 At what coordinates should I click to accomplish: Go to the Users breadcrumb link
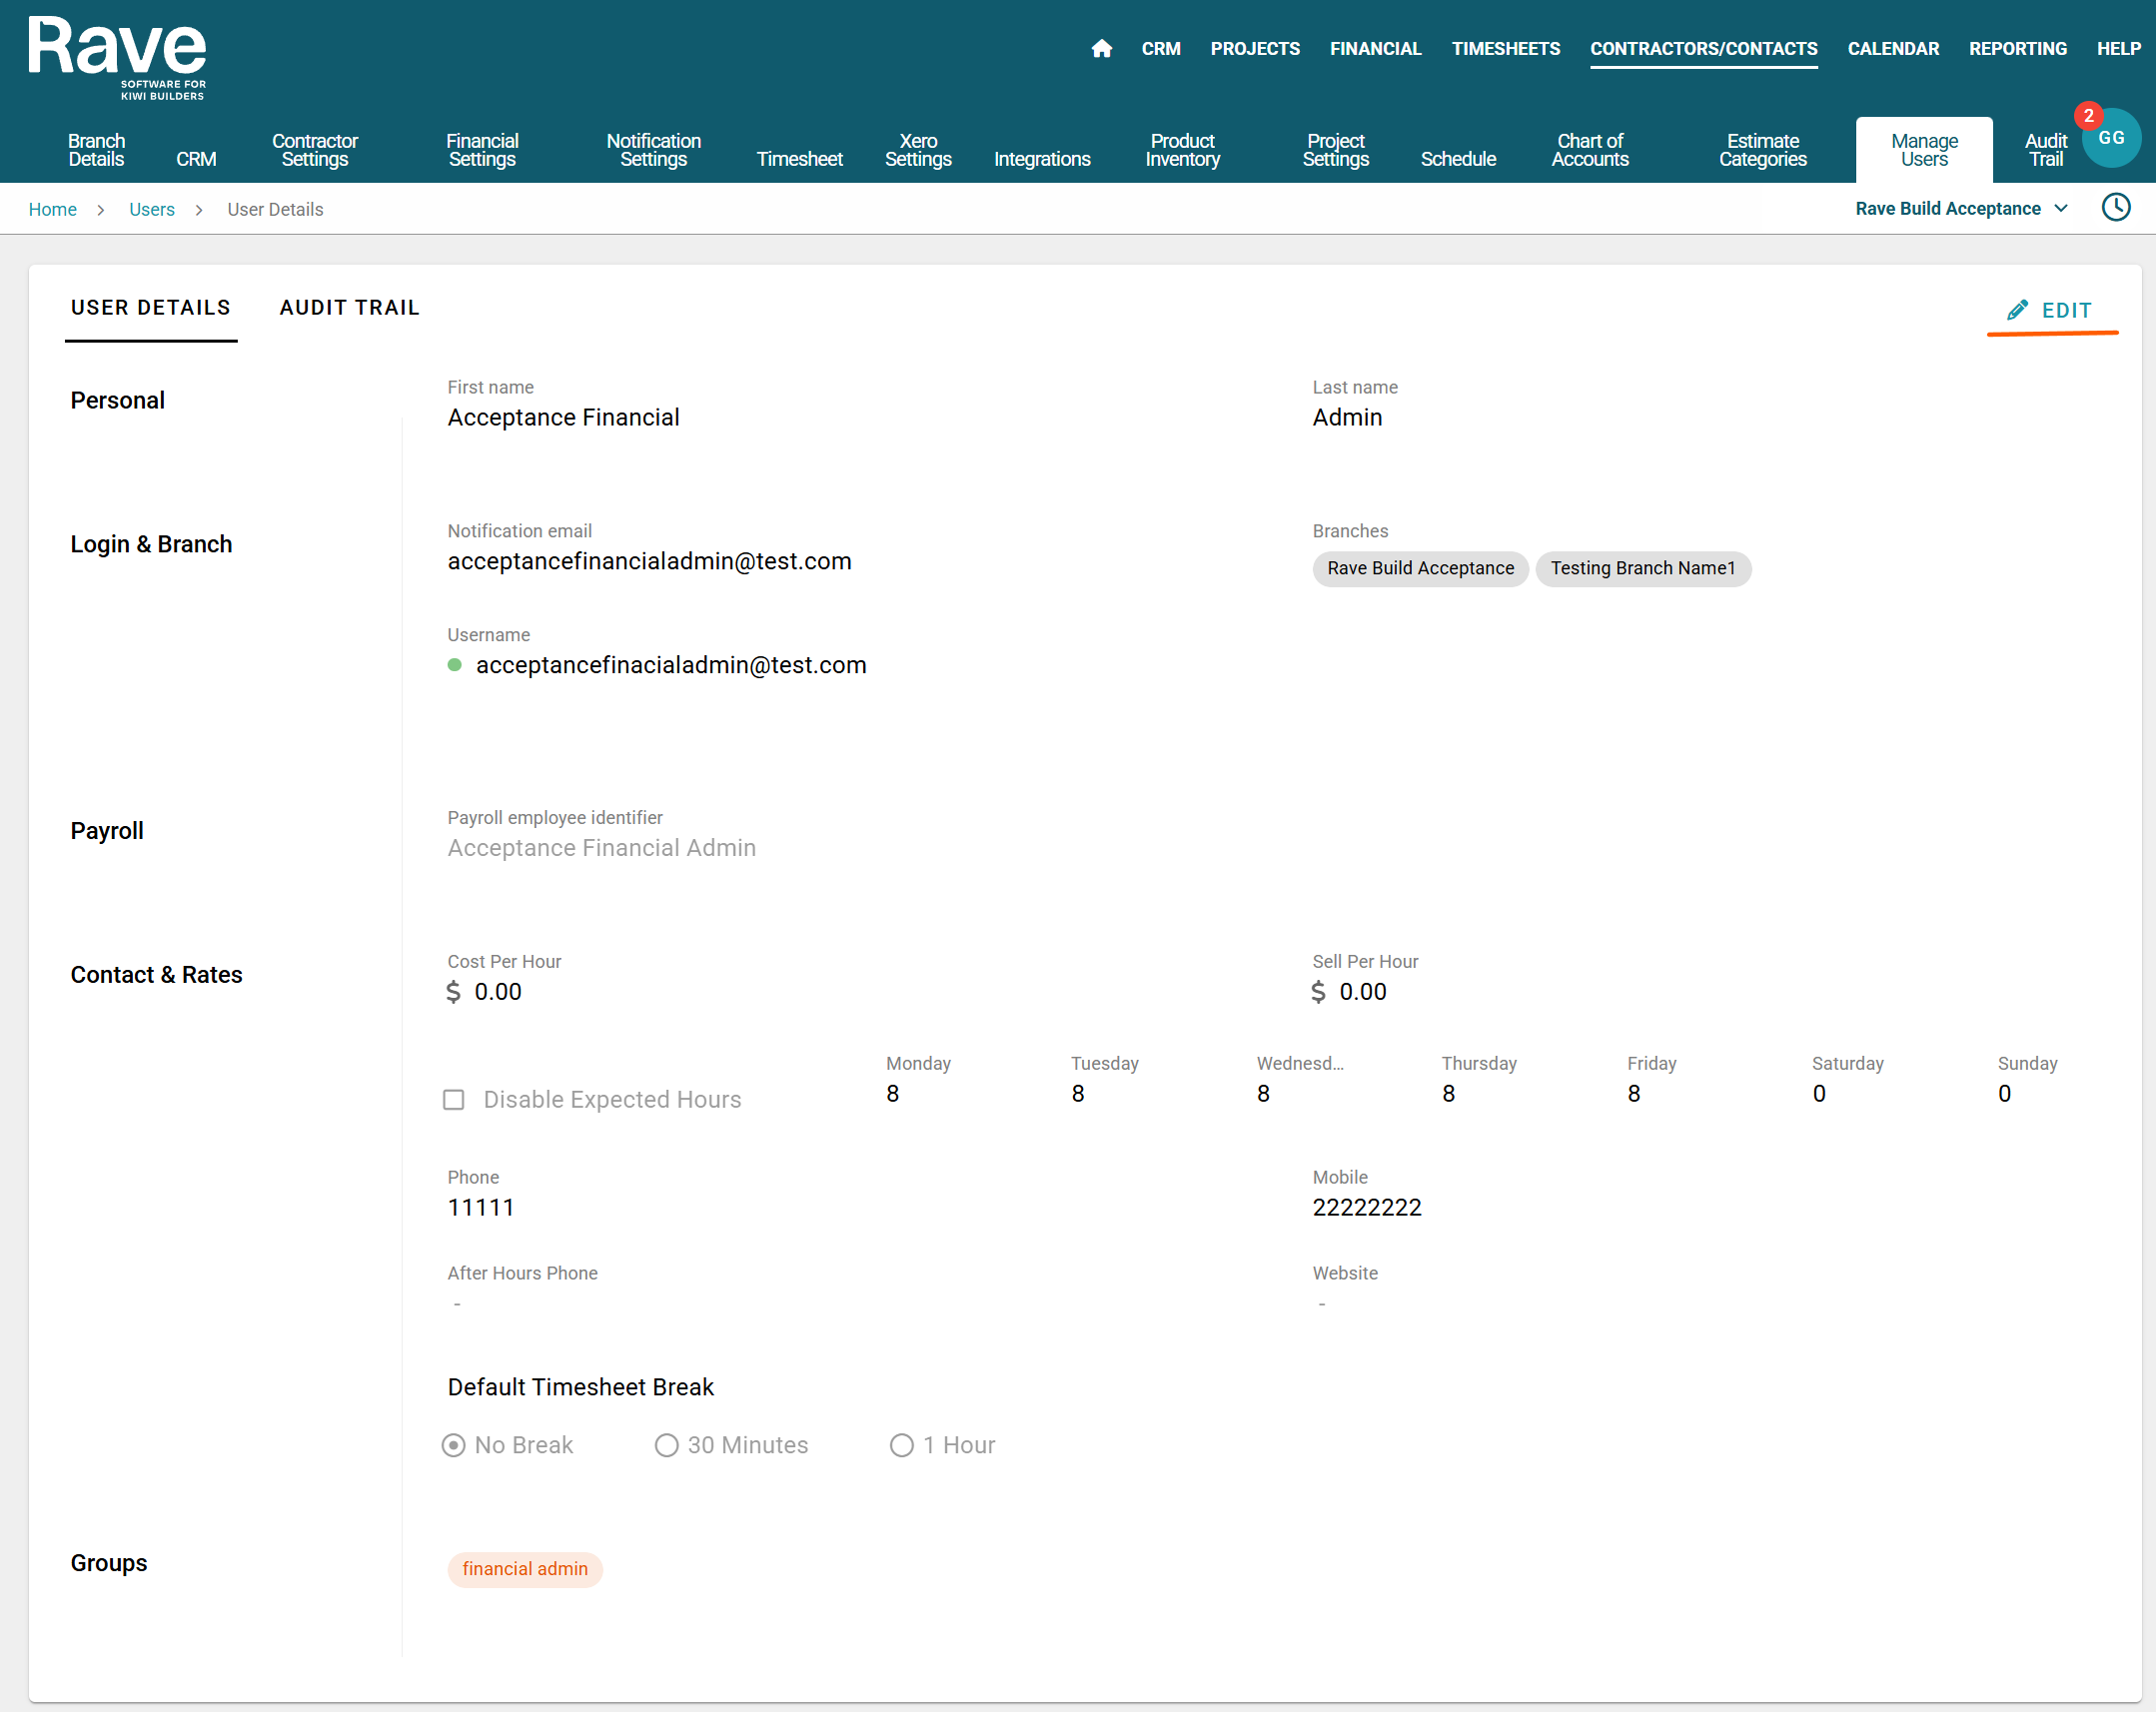(x=152, y=210)
